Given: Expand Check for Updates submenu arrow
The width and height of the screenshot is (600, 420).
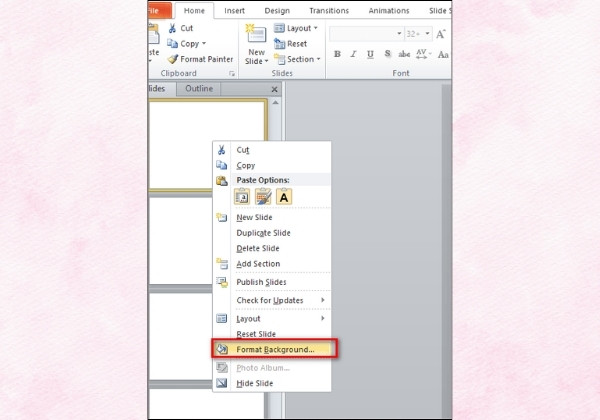Looking at the screenshot, I should pyautogui.click(x=323, y=300).
